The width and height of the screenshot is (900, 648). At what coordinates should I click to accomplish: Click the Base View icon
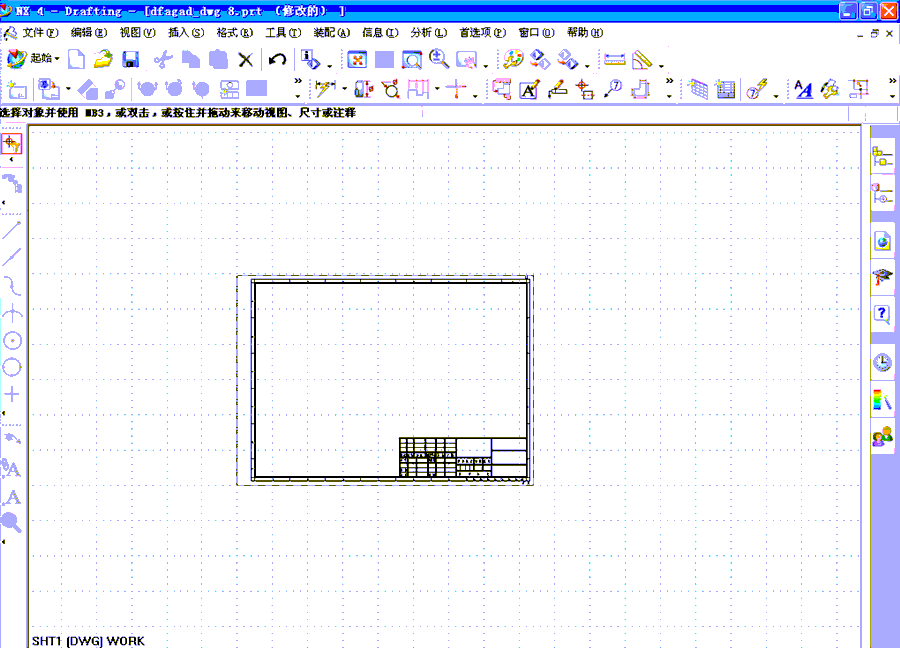click(x=49, y=89)
